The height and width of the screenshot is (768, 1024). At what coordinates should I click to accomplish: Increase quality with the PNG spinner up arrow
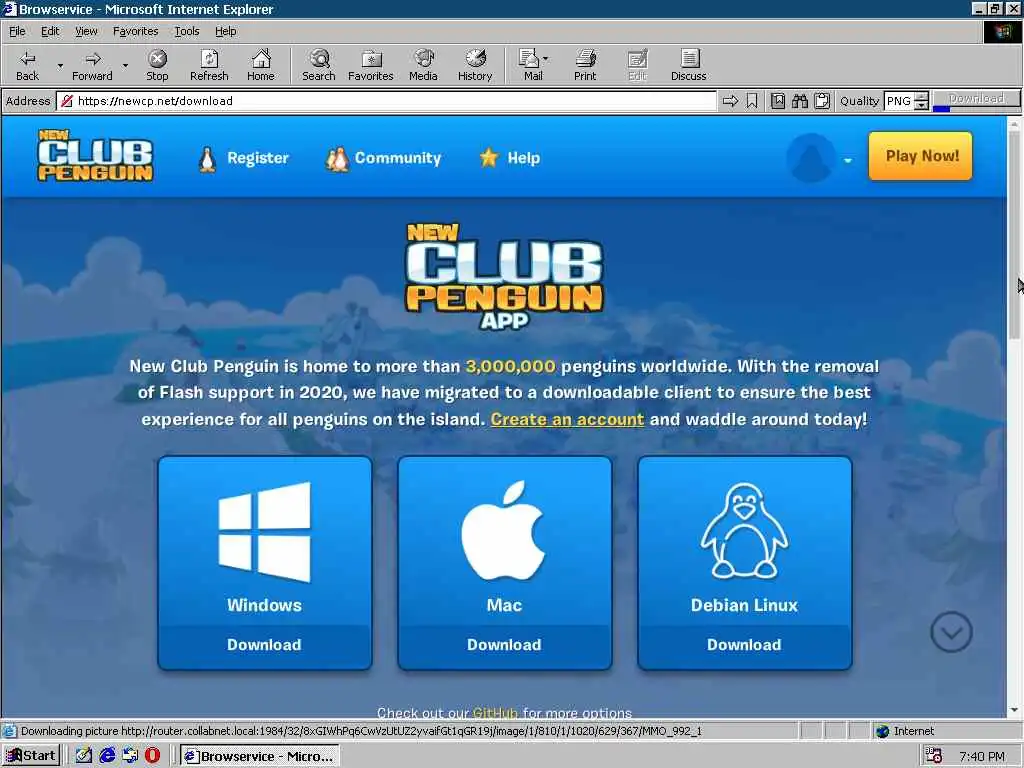[921, 97]
